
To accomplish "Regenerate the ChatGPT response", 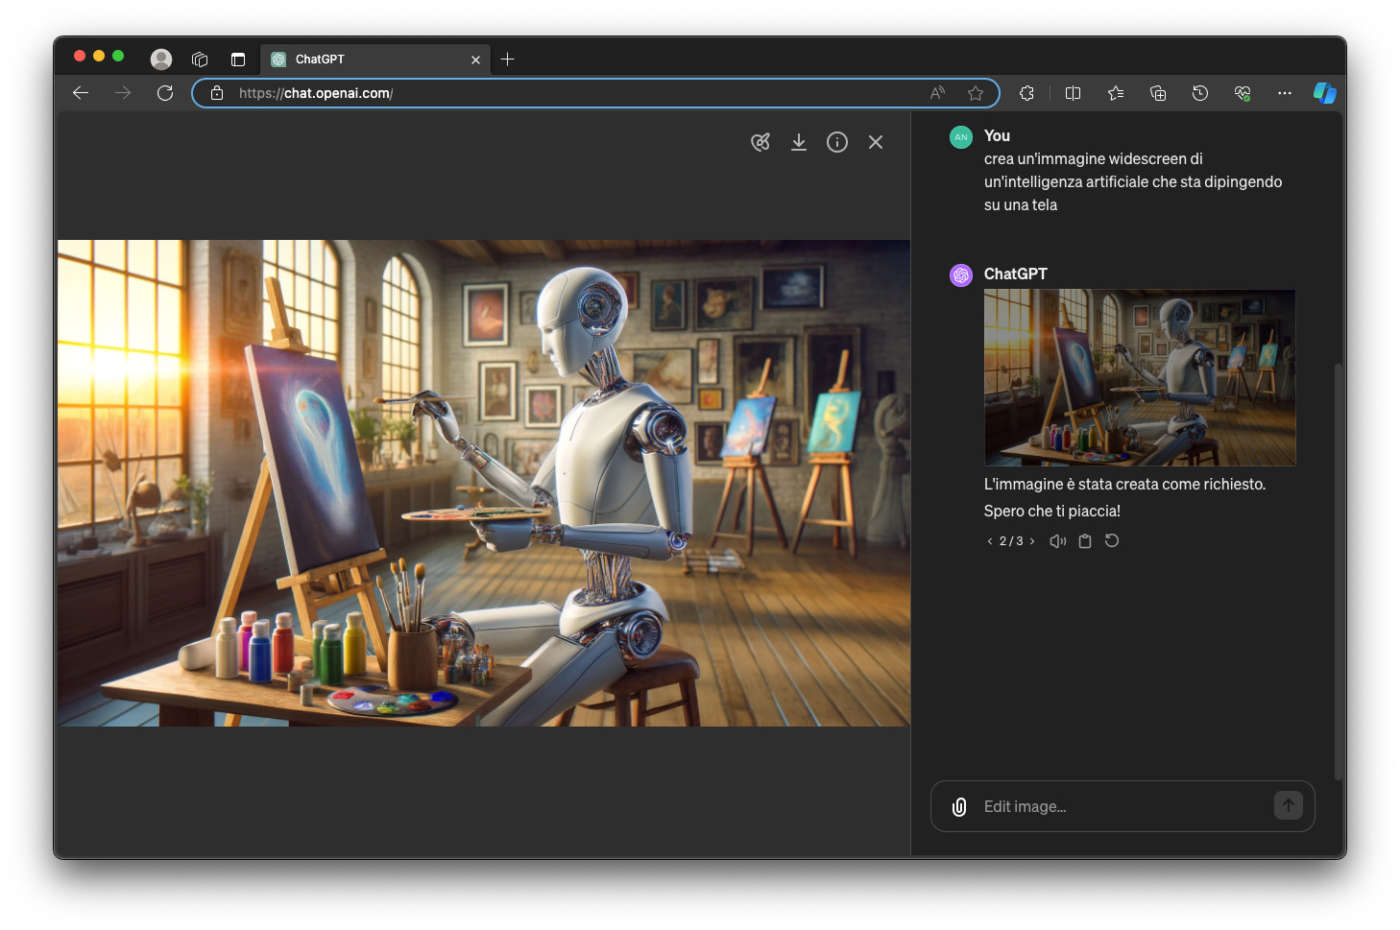I will pos(1112,541).
